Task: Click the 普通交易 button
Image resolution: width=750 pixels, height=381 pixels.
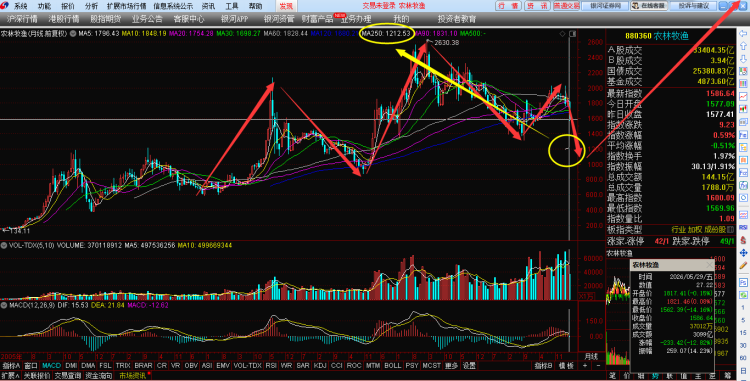Action: (566, 6)
